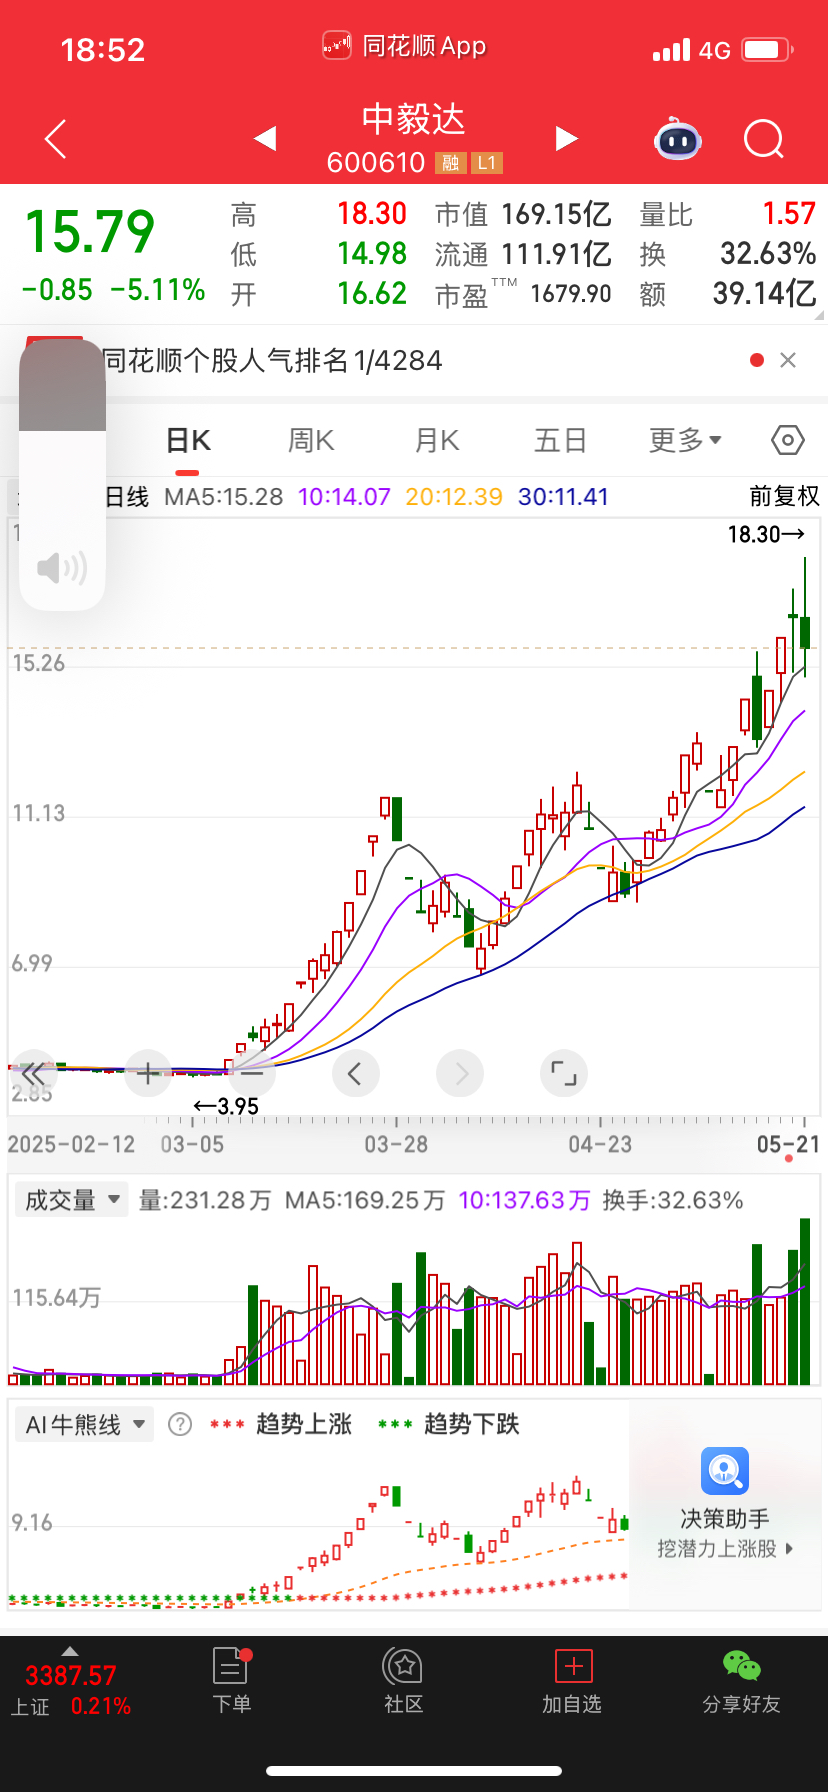Viewport: 828px width, 1792px height.
Task: Tap the blue 30:11.41 MA label
Action: 563,497
